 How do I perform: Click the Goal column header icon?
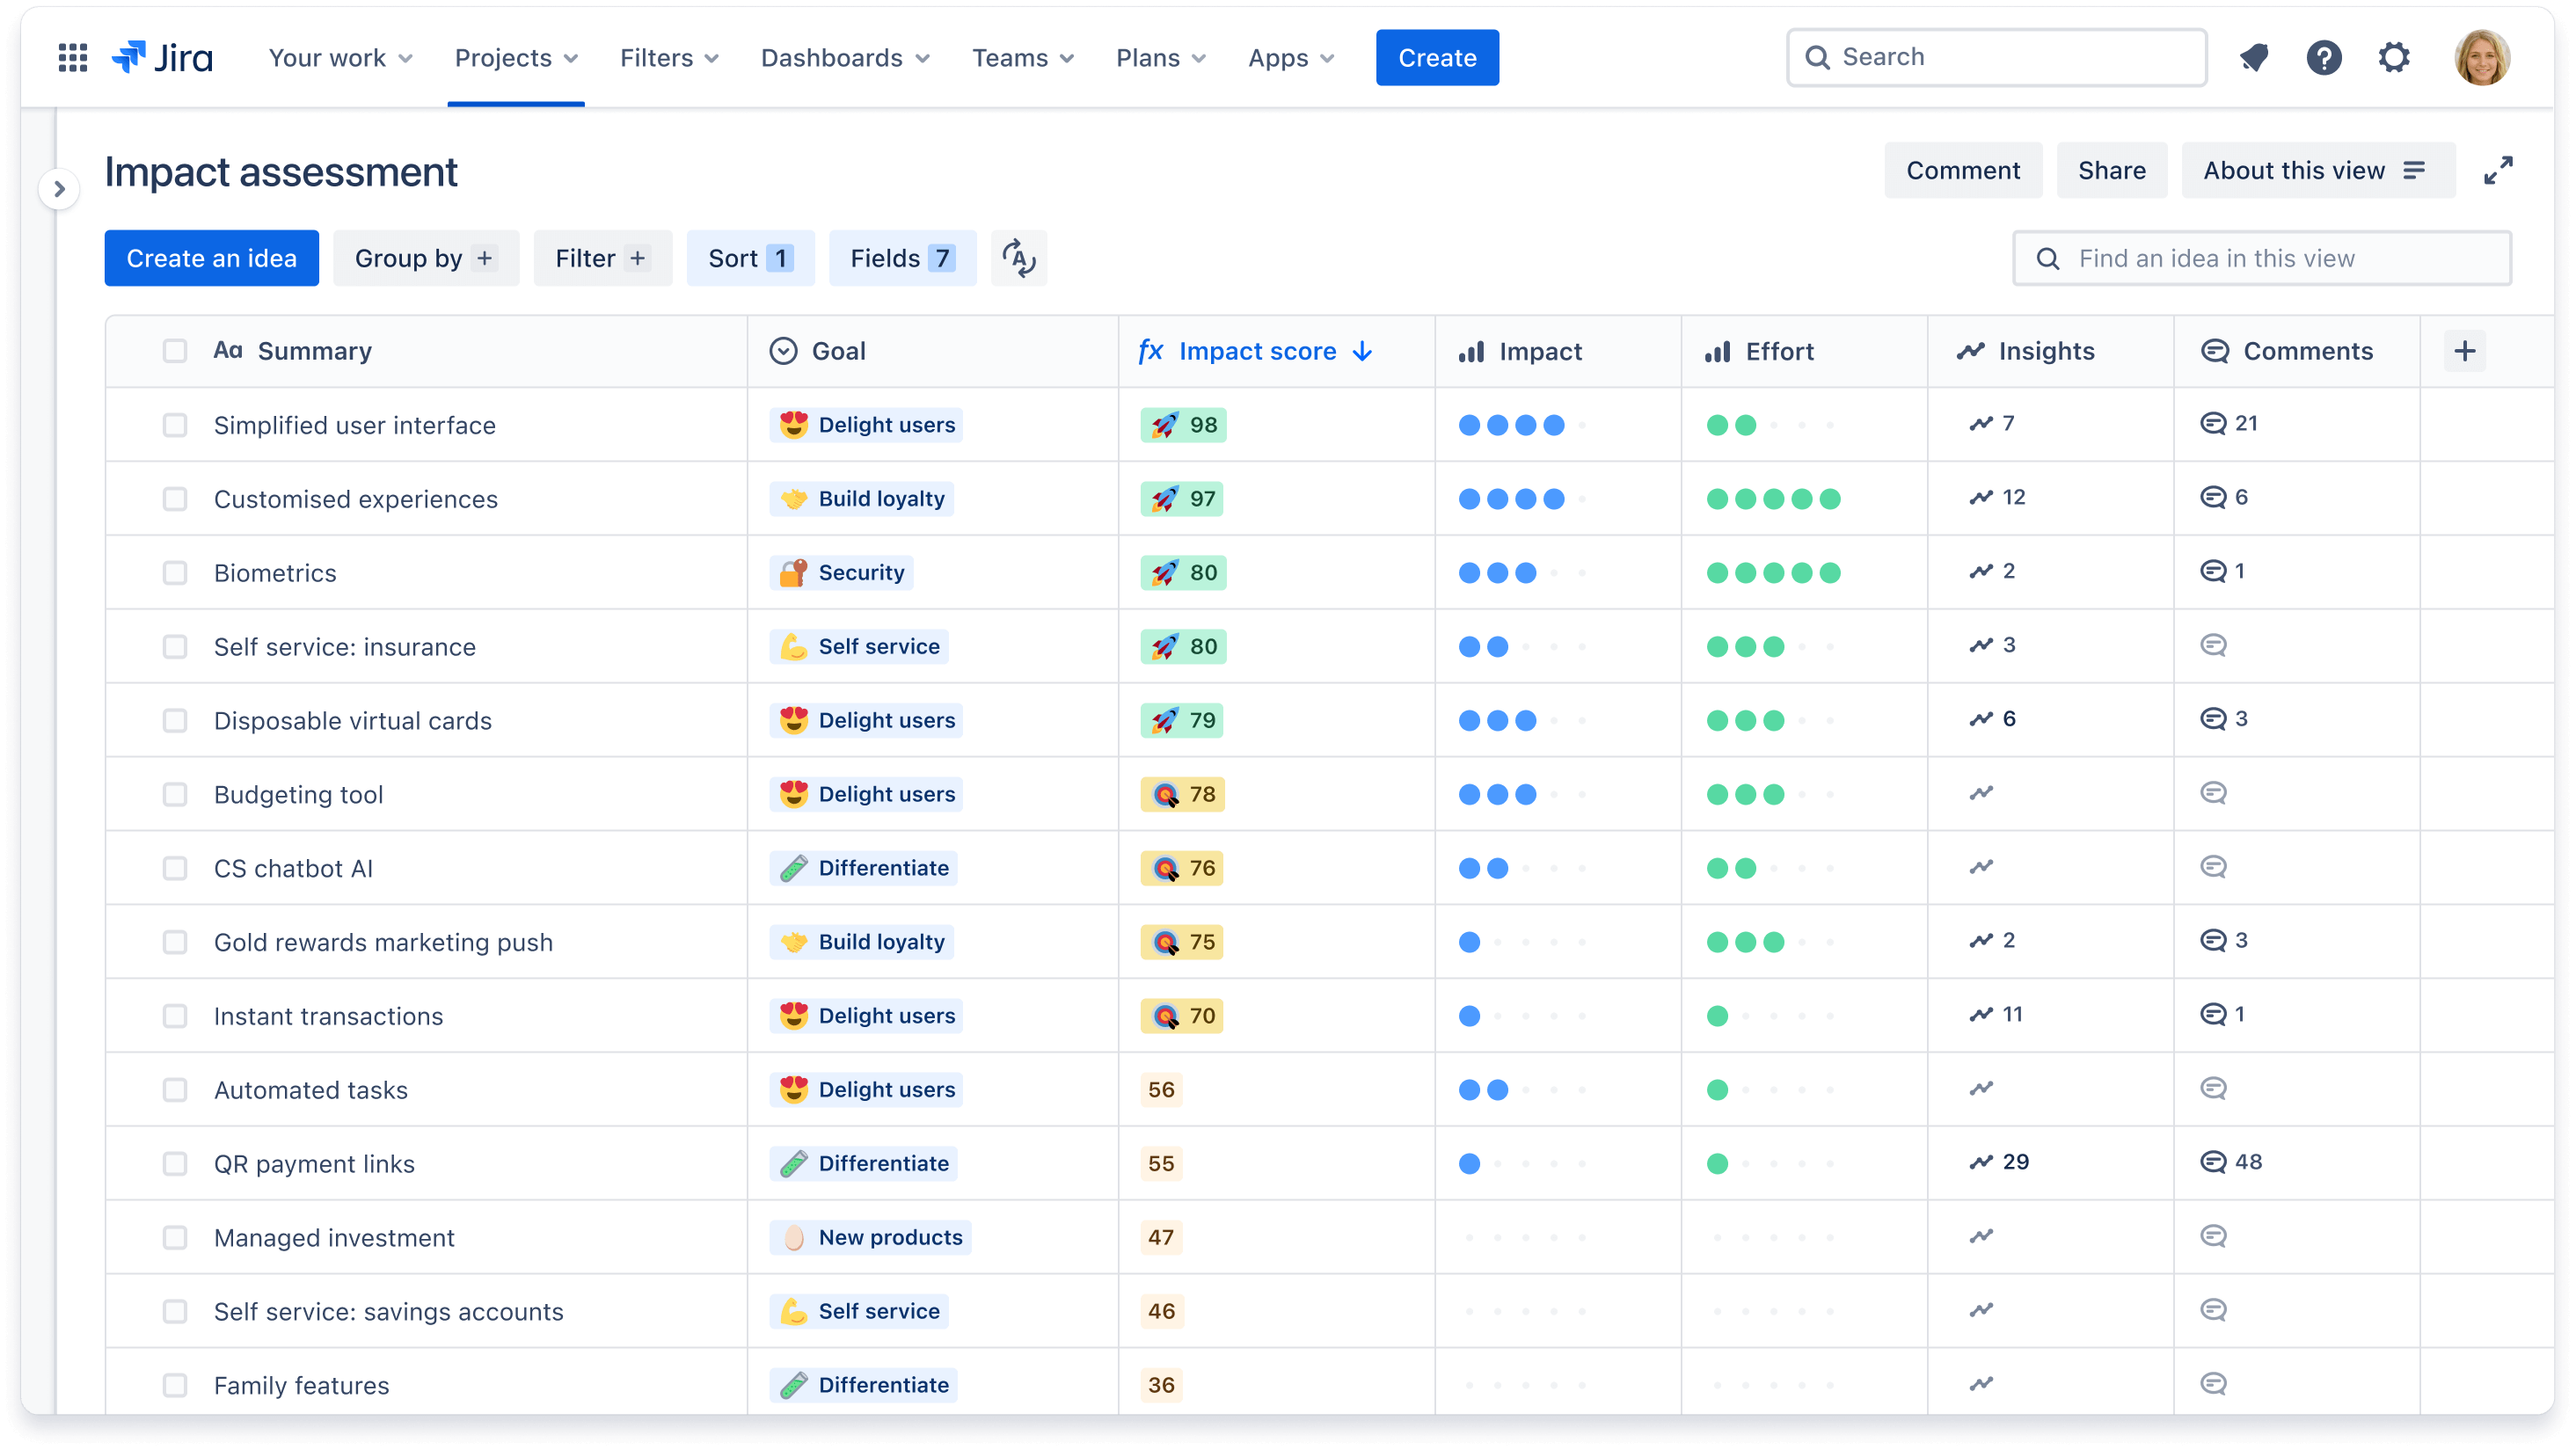coord(784,350)
